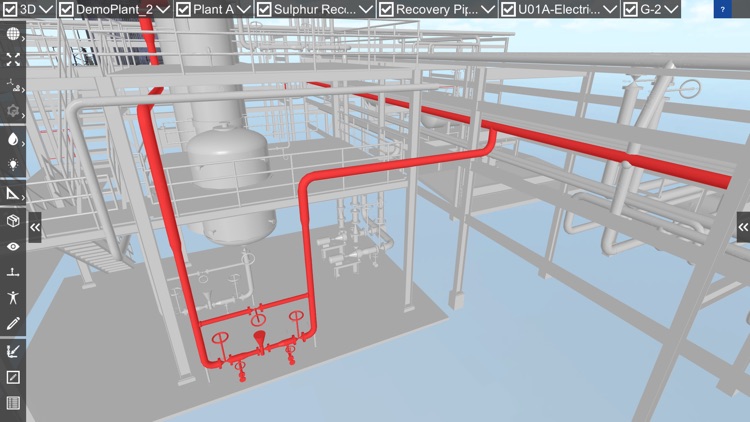Select the Plant A breadcrumb label
This screenshot has height=422, width=750.
coord(213,9)
